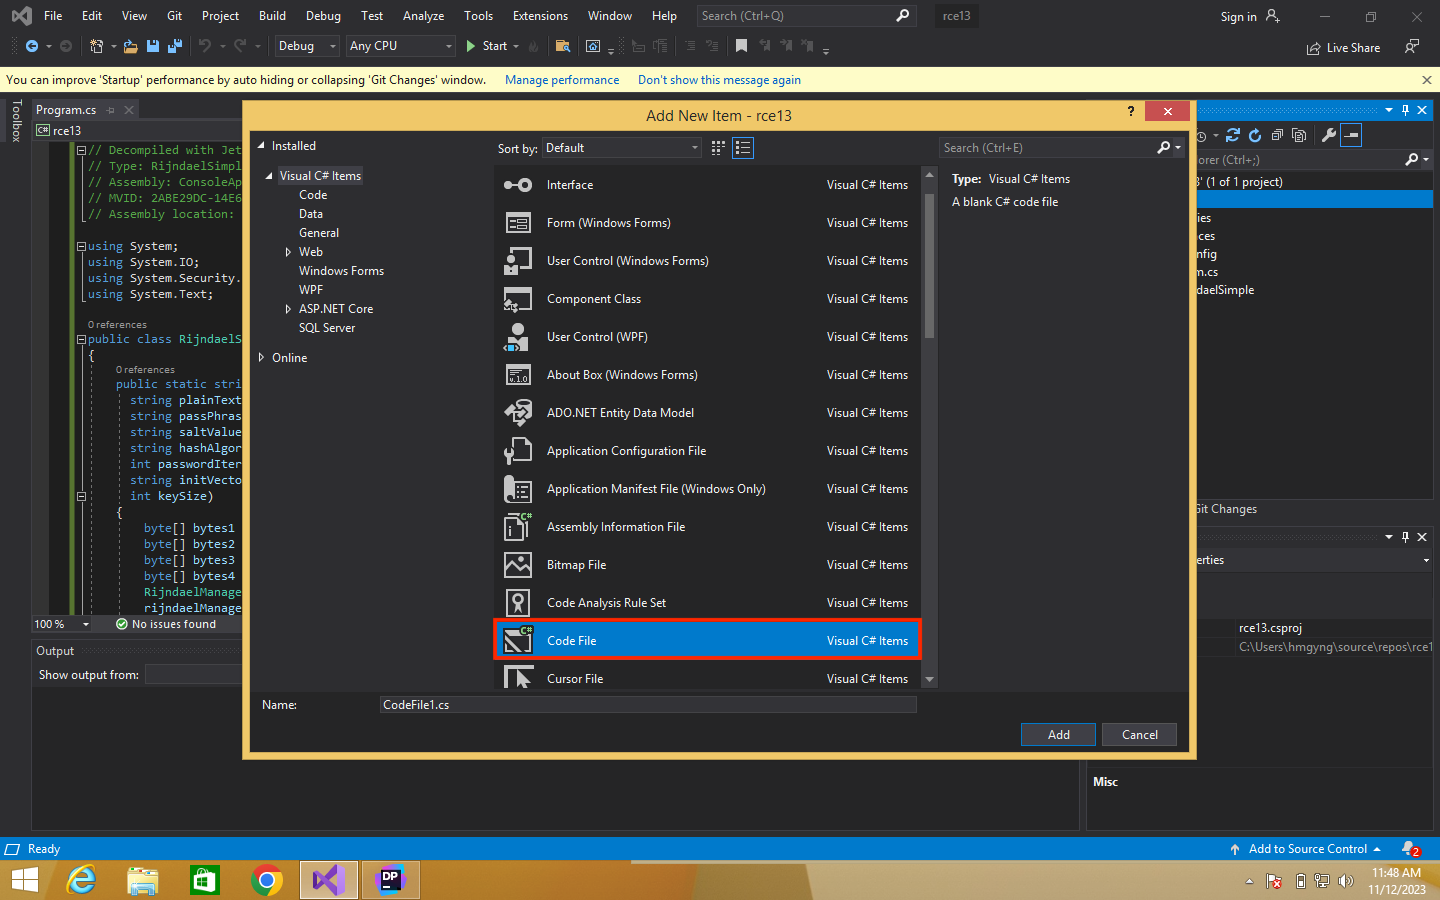1440x900 pixels.
Task: Click the Name input field
Action: coord(648,705)
